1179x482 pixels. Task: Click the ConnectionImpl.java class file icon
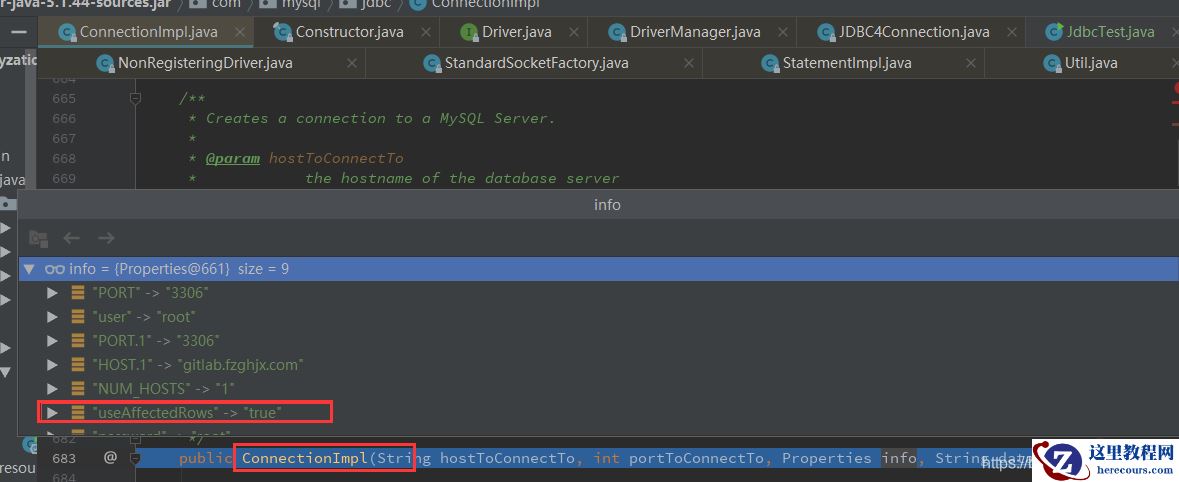tap(67, 32)
